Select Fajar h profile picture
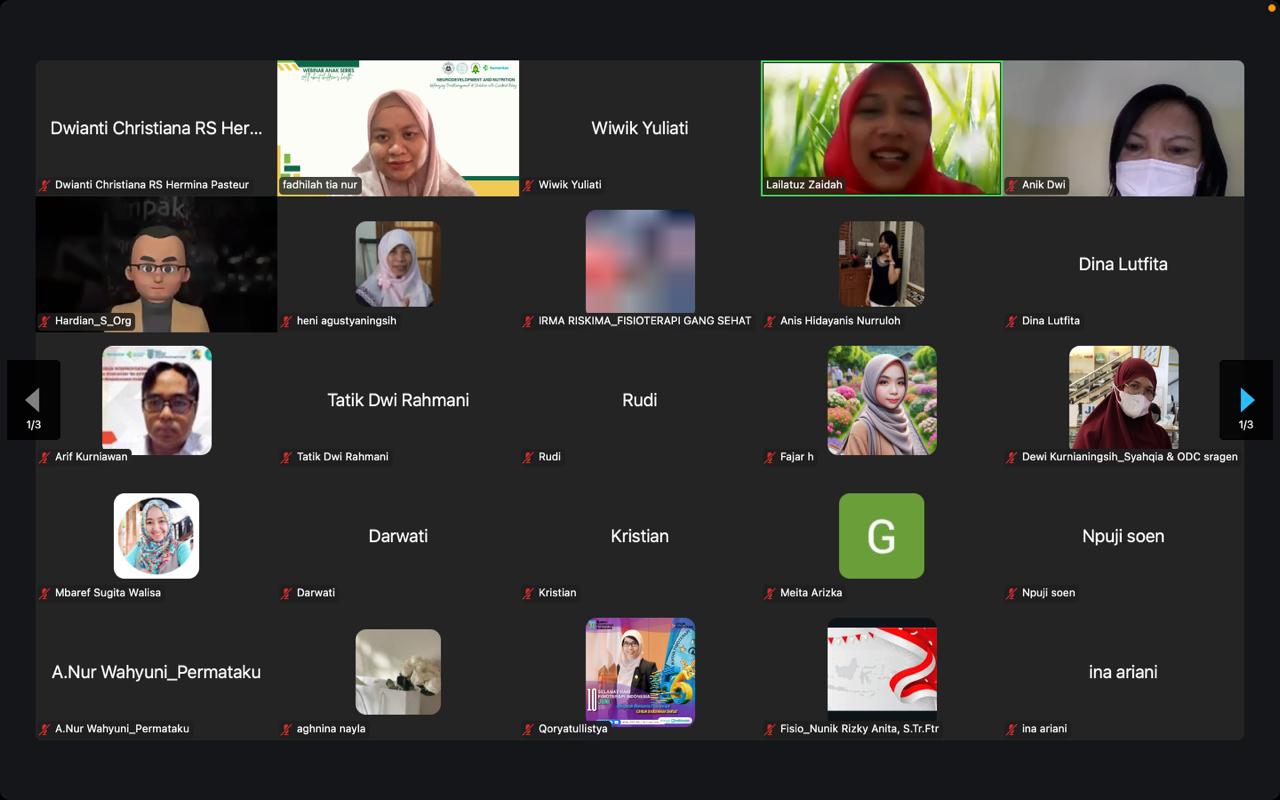 pos(881,400)
